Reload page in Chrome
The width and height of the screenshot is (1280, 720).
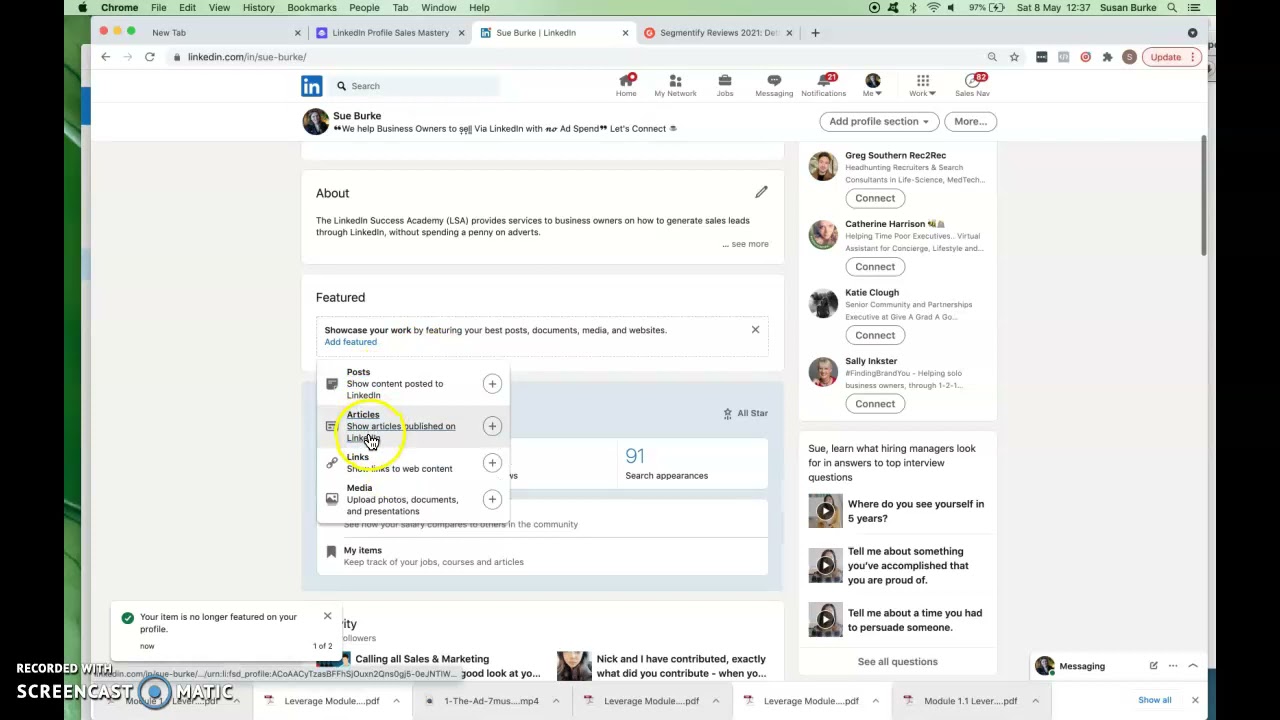150,57
